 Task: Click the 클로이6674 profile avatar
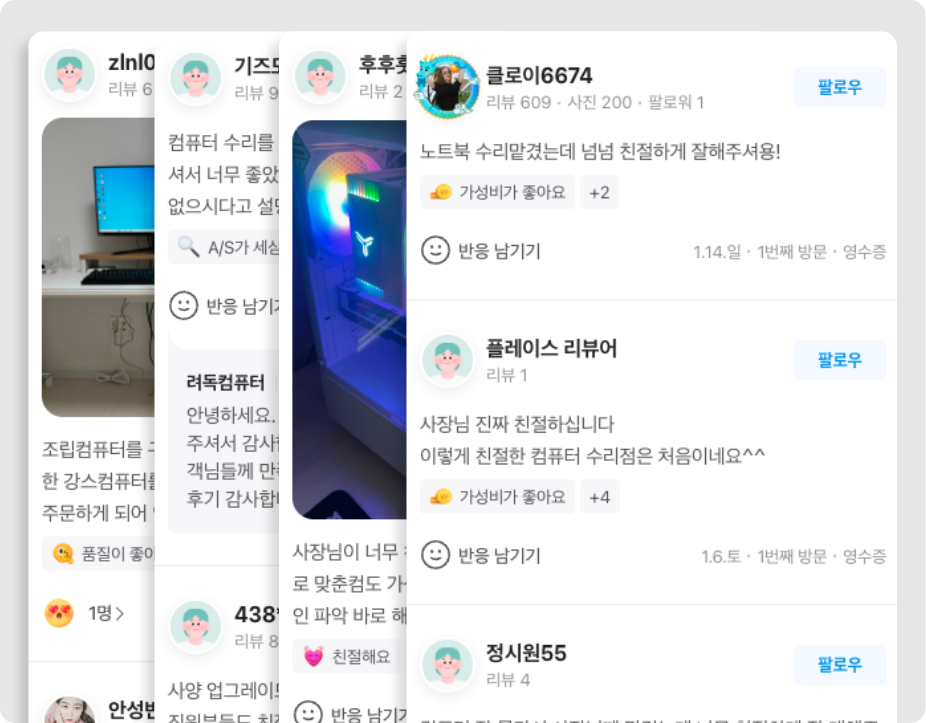click(448, 87)
